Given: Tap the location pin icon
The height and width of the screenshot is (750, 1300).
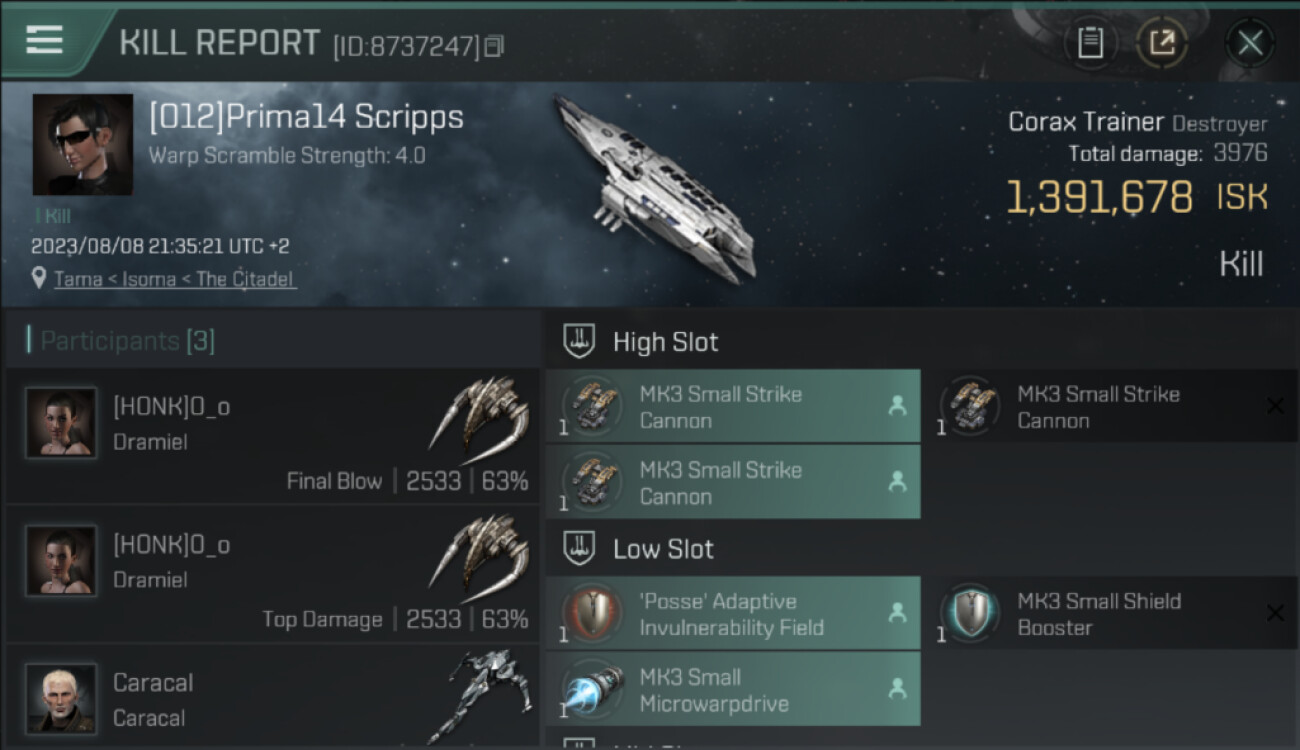Looking at the screenshot, I should 39,278.
